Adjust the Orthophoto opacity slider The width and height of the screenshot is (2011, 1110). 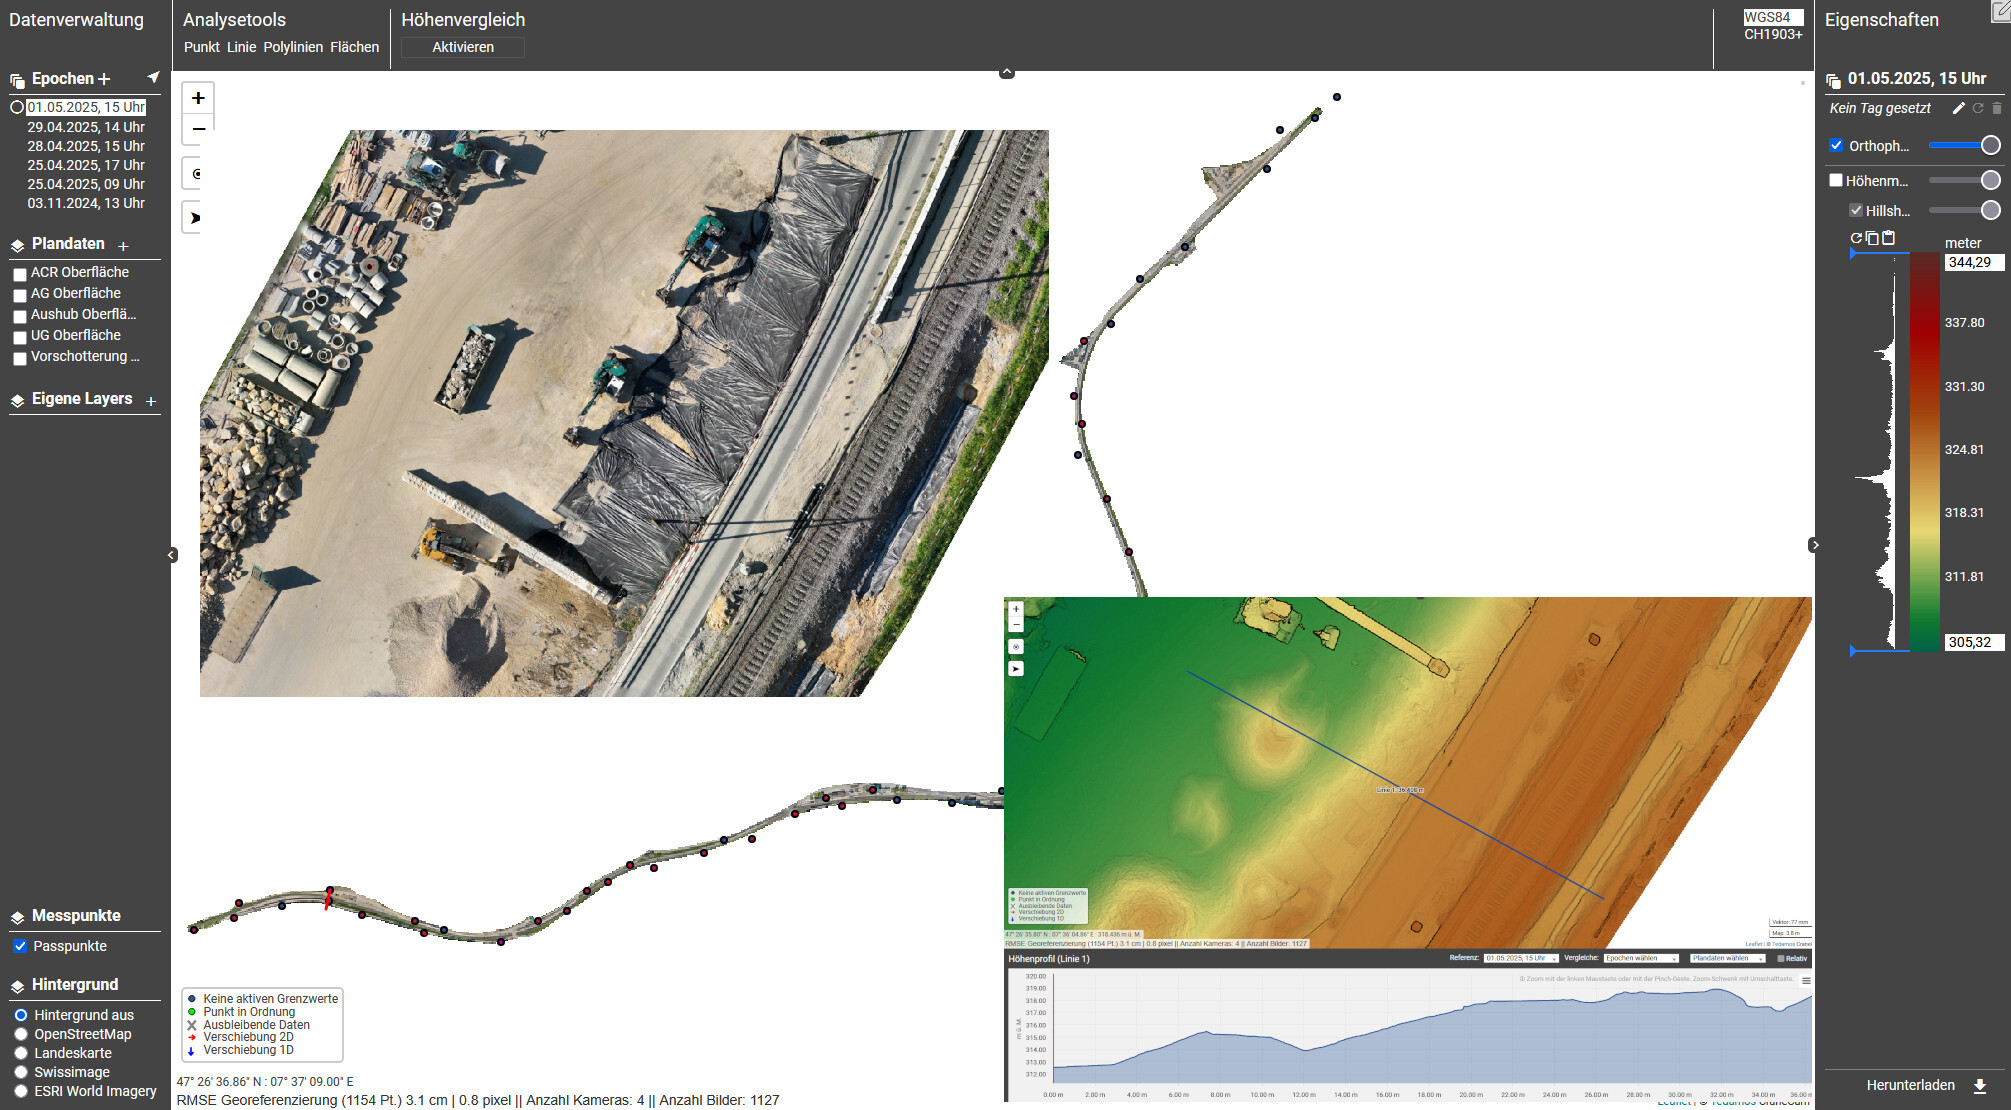pos(1990,145)
